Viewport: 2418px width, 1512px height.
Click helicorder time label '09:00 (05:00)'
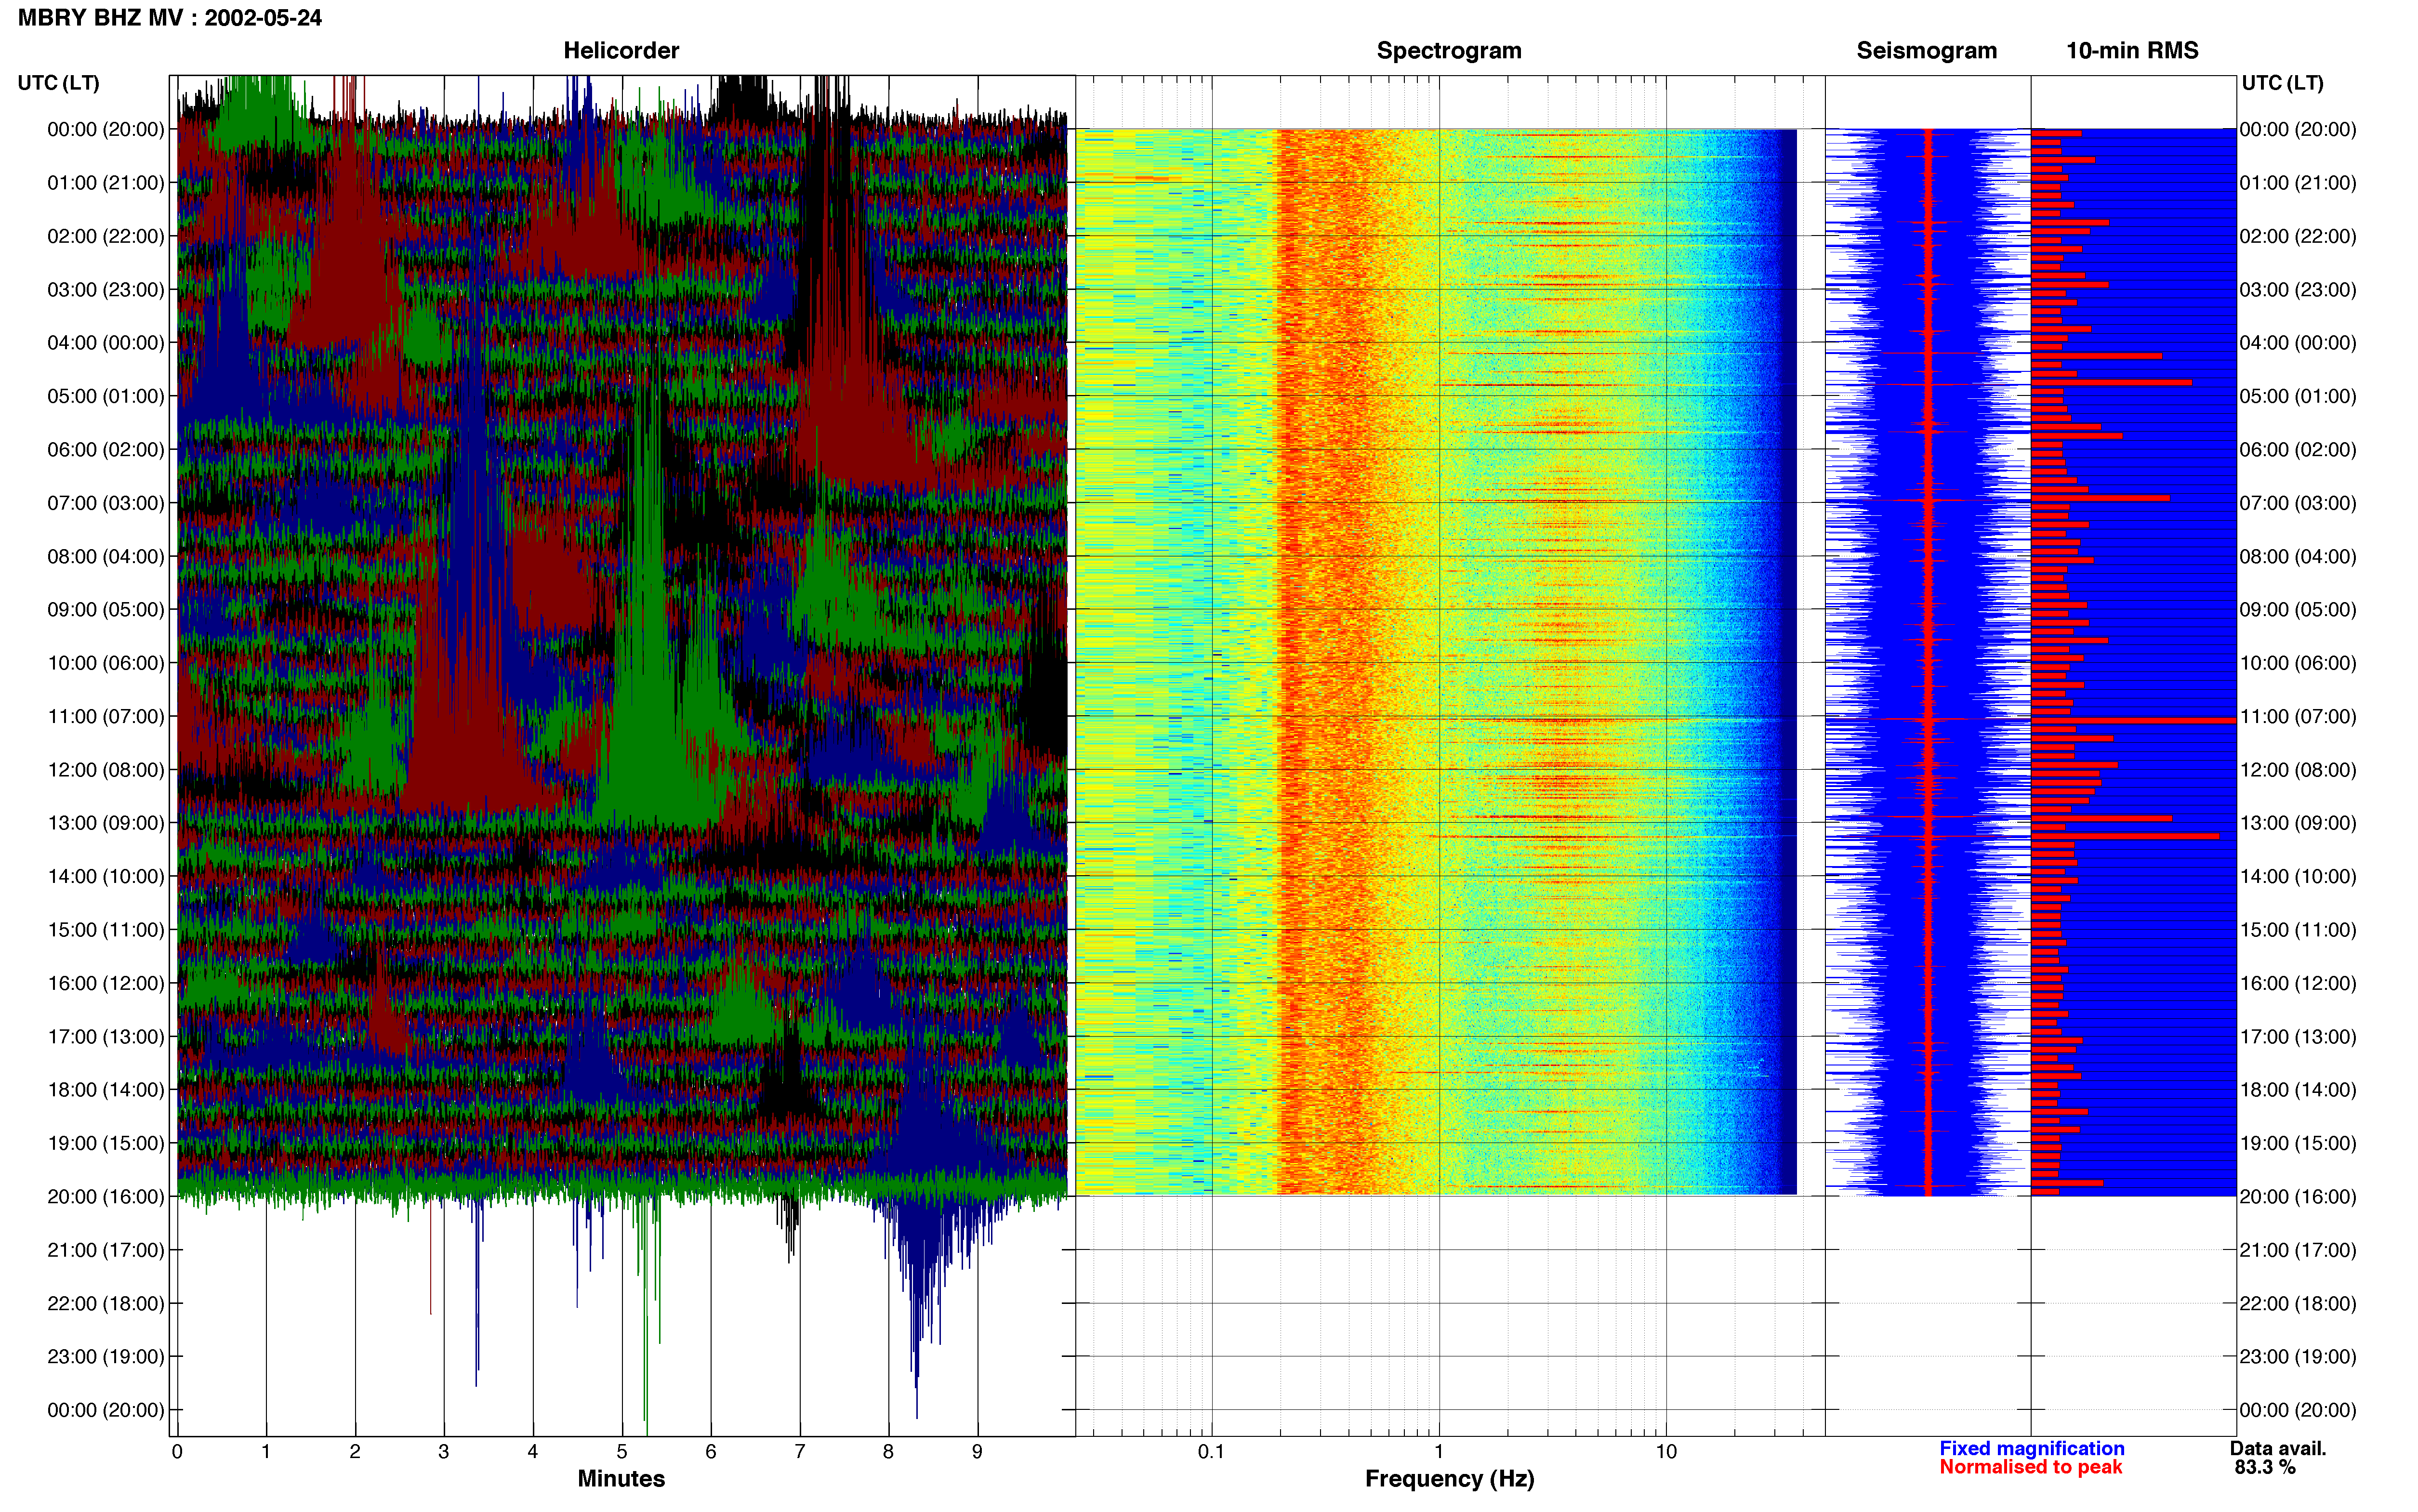[x=106, y=610]
